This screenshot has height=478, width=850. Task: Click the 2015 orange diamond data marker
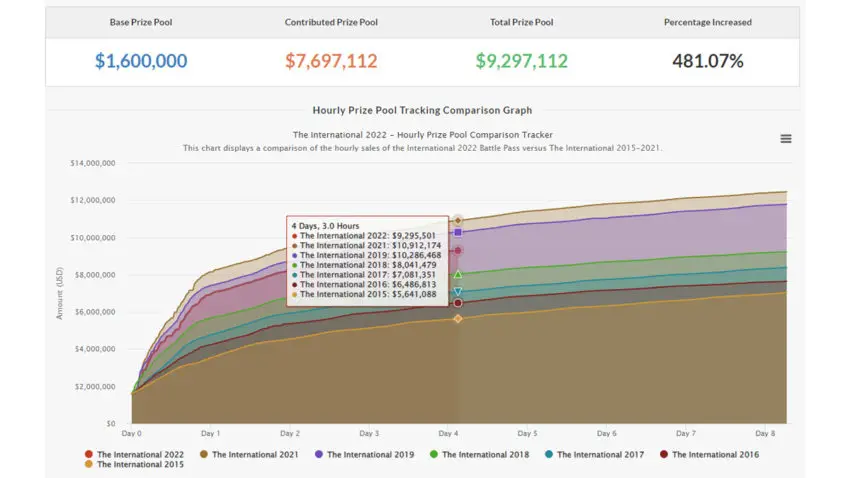coord(458,319)
